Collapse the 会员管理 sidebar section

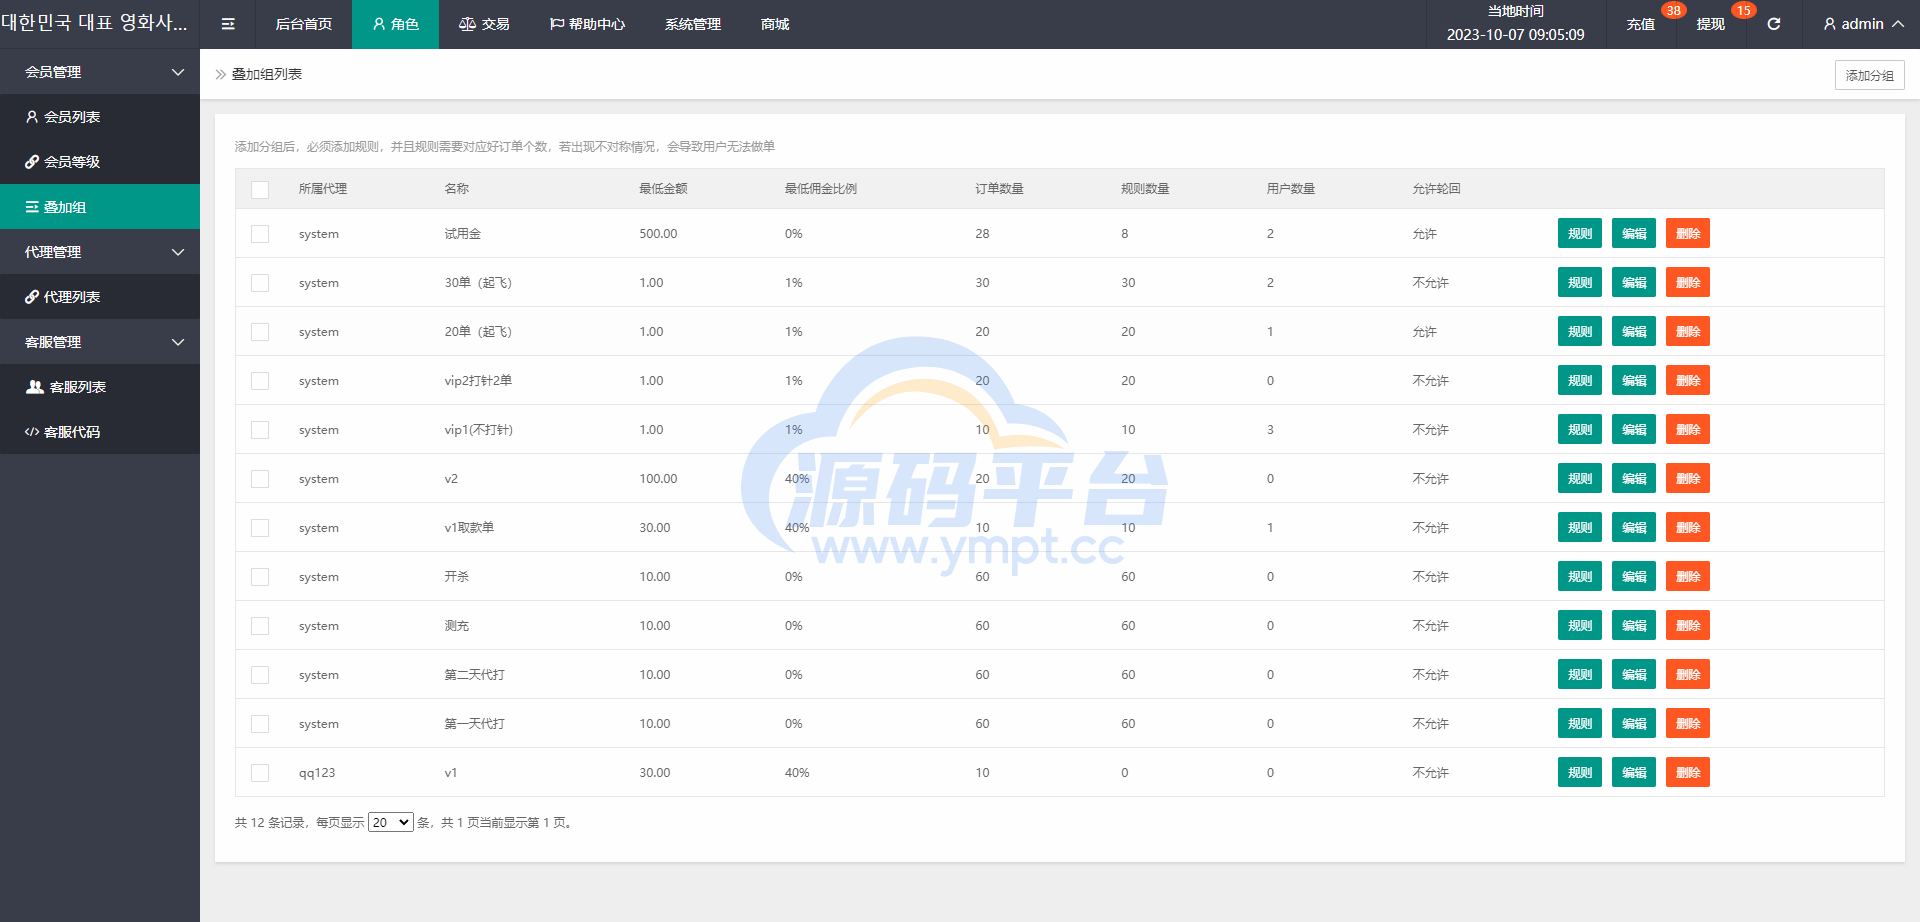pos(100,72)
